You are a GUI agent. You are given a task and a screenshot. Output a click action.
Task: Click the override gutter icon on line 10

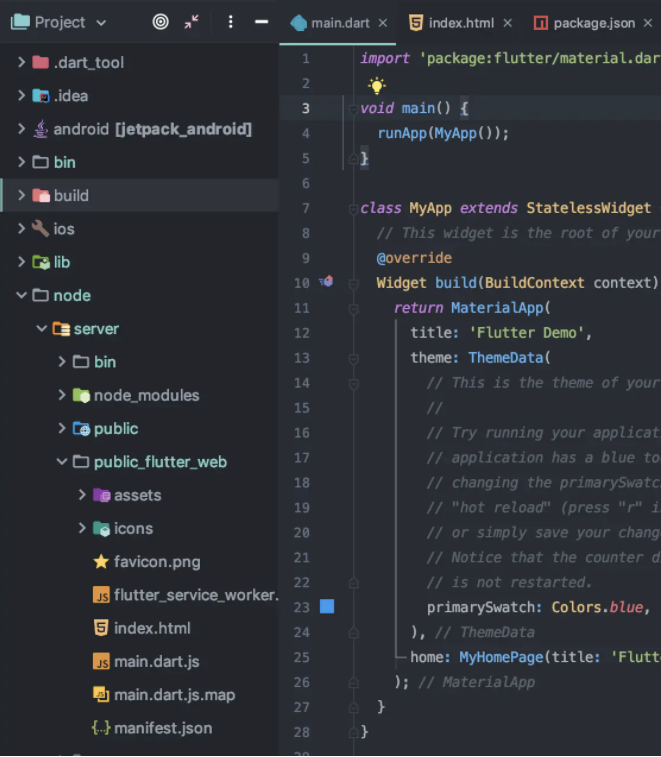point(326,283)
